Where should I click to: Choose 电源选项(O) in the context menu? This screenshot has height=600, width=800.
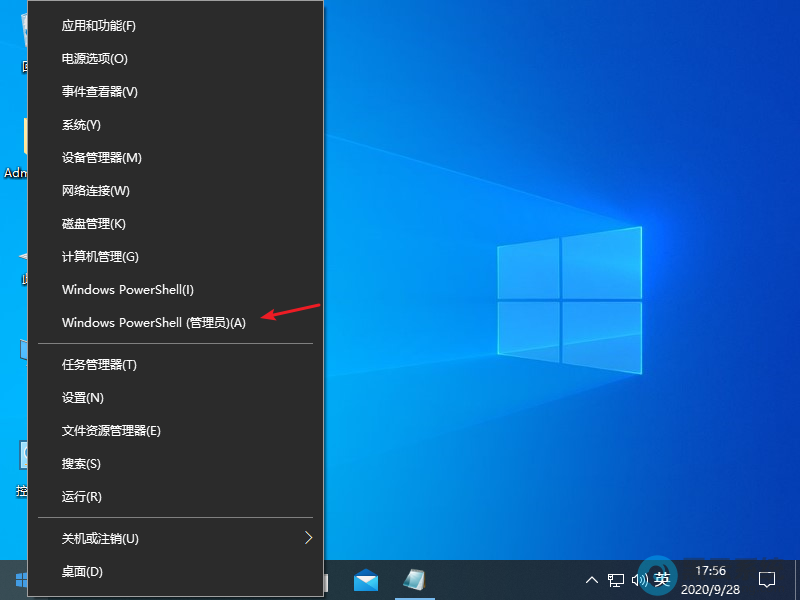click(94, 59)
